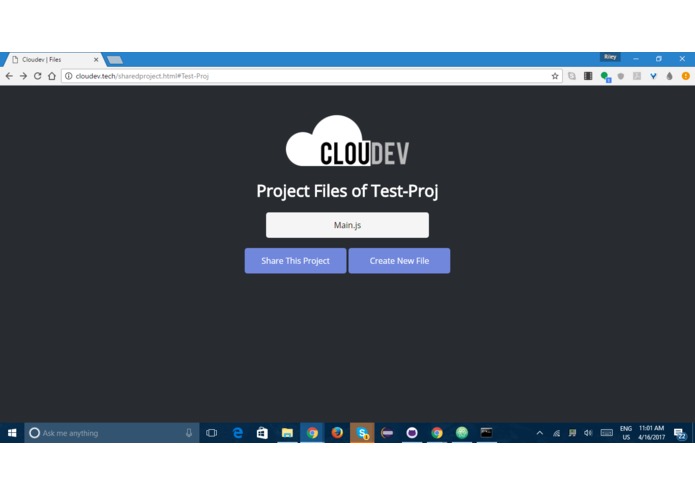The width and height of the screenshot is (695, 494).
Task: Open the browser home page icon
Action: (52, 76)
